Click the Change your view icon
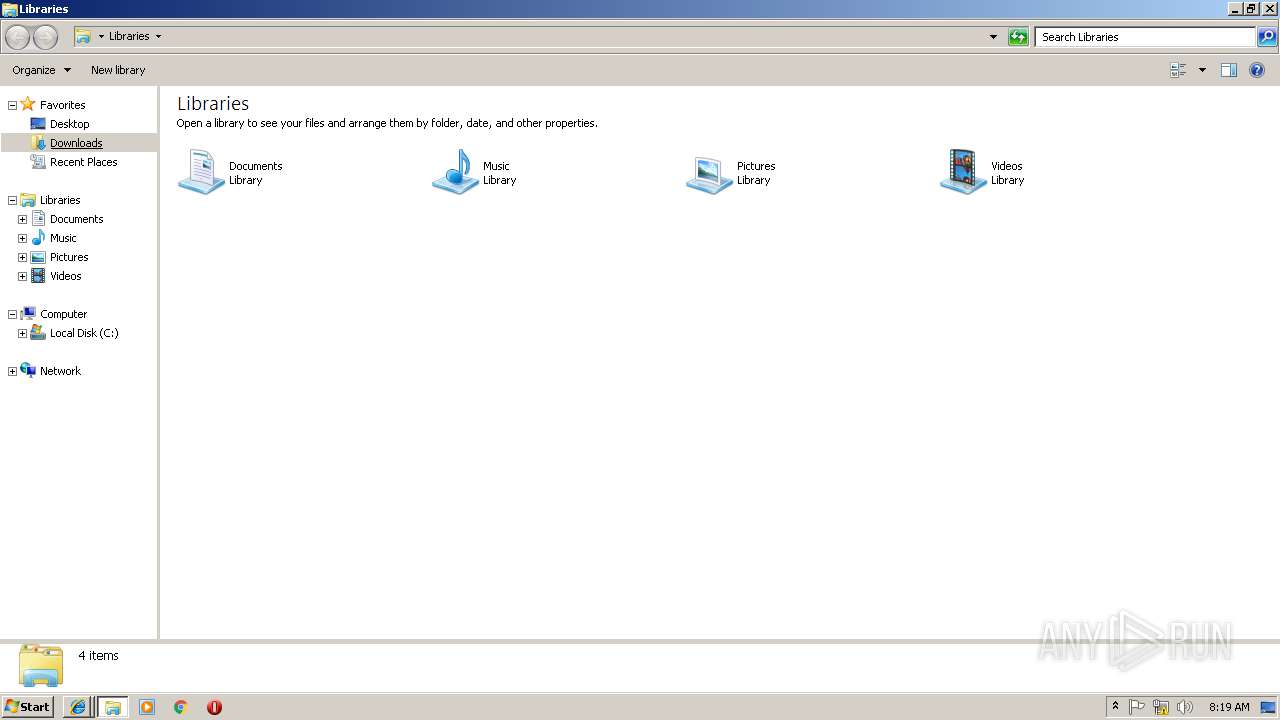Viewport: 1280px width, 720px height. pos(1178,70)
